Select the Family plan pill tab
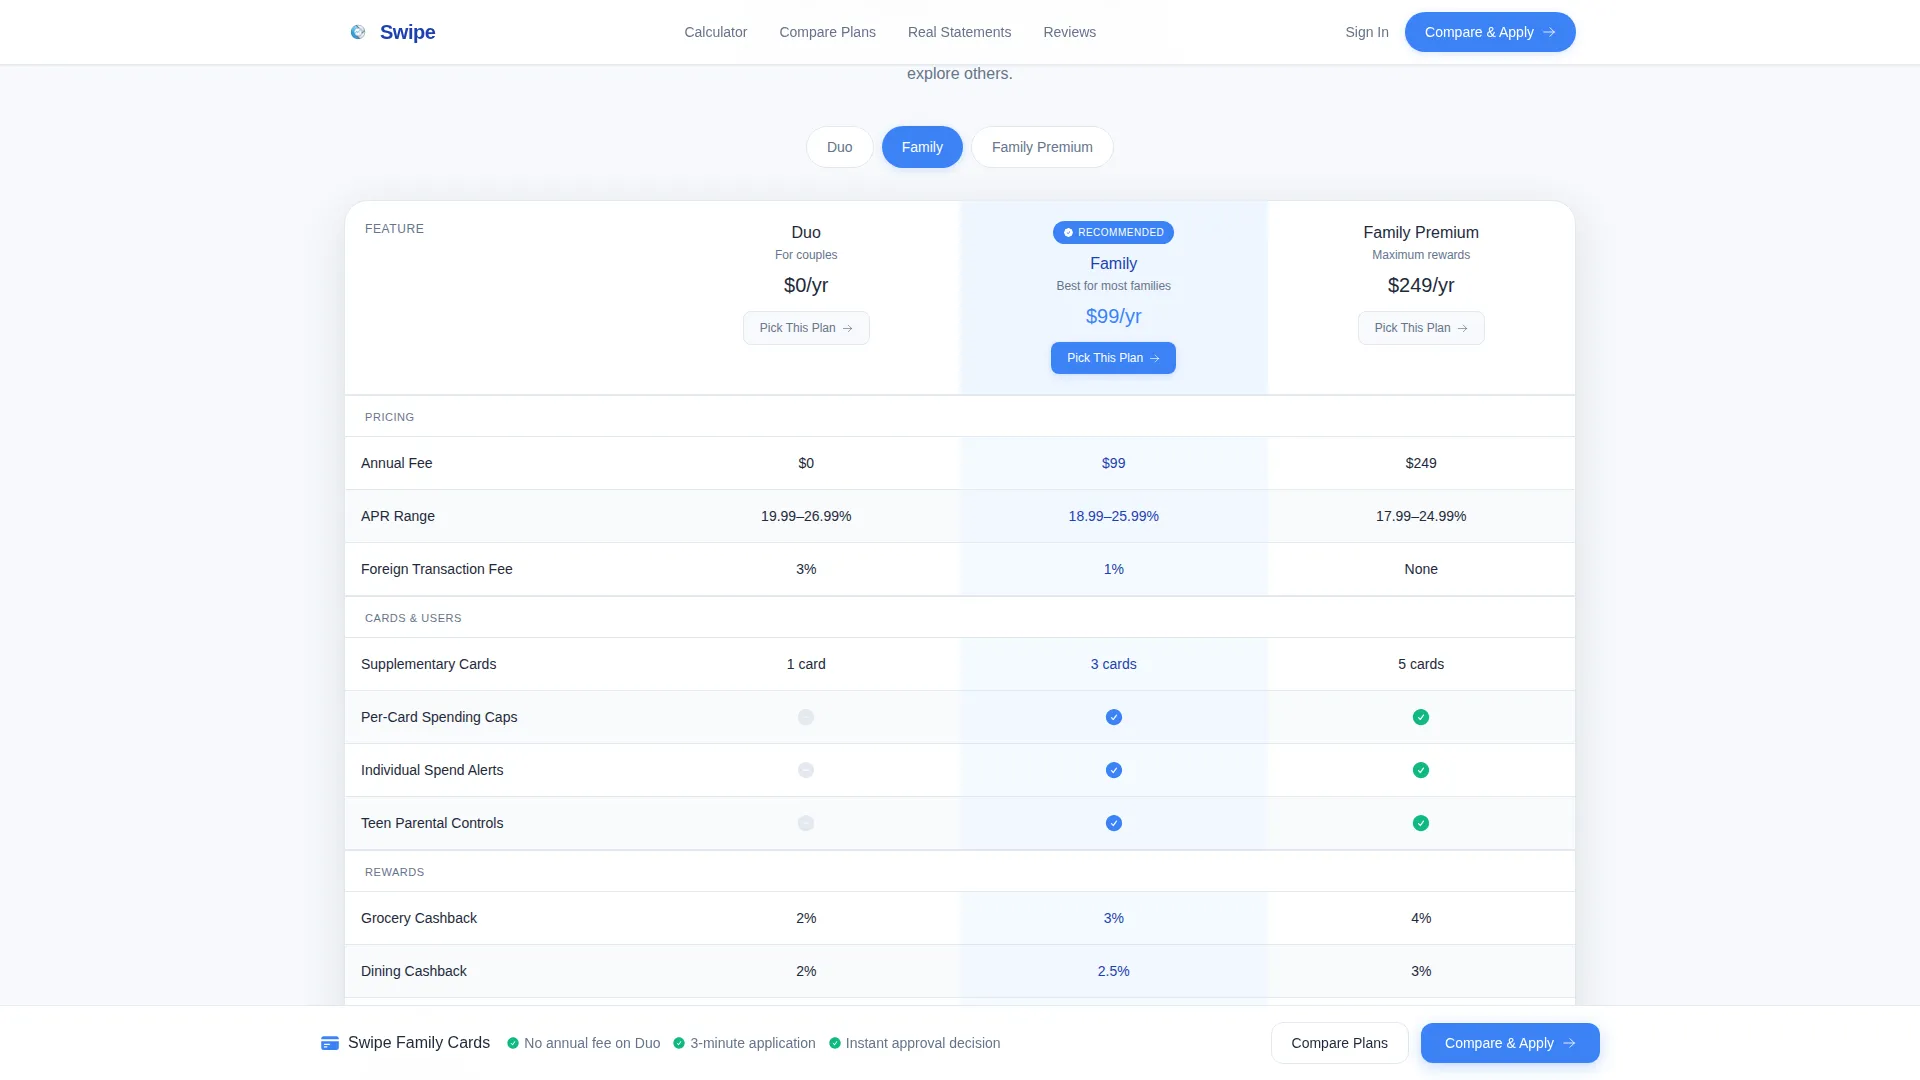 922,147
